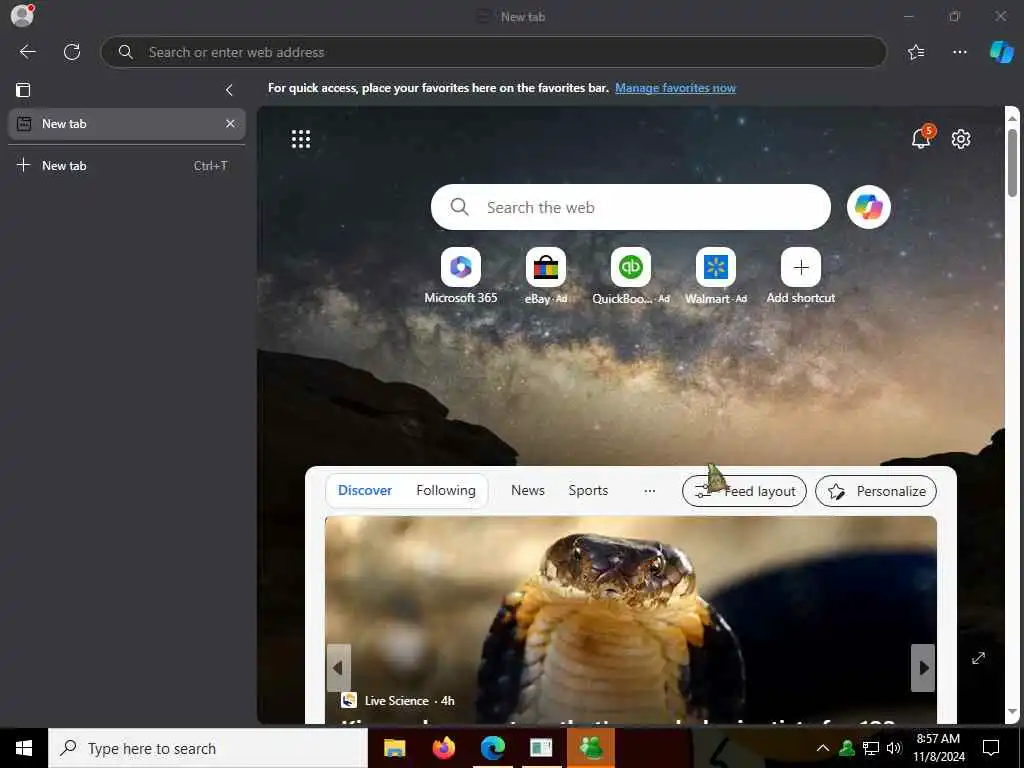Reload the page with refresh icon
This screenshot has height=768, width=1024.
click(72, 52)
